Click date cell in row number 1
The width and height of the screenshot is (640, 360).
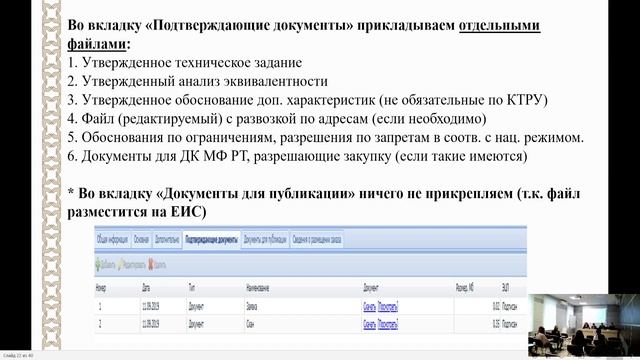tap(151, 307)
